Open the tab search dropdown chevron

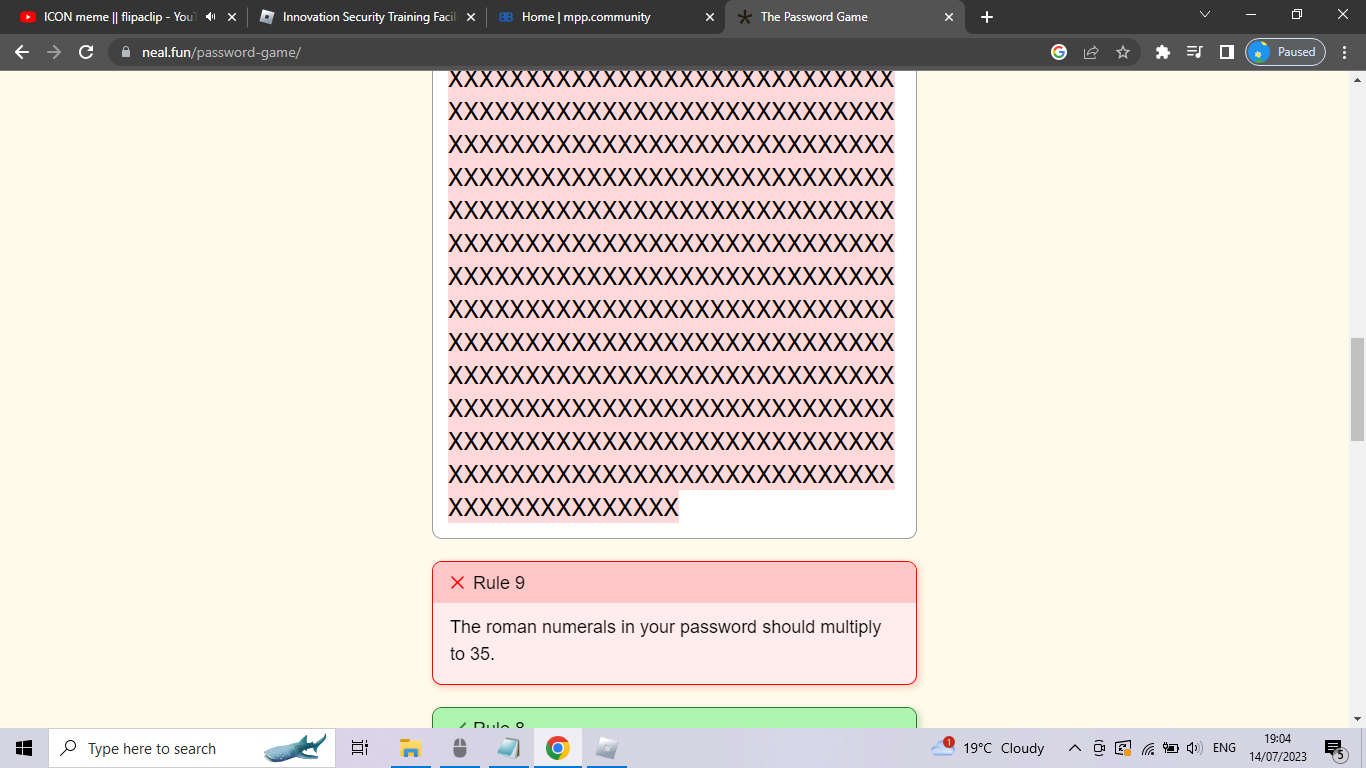1204,14
